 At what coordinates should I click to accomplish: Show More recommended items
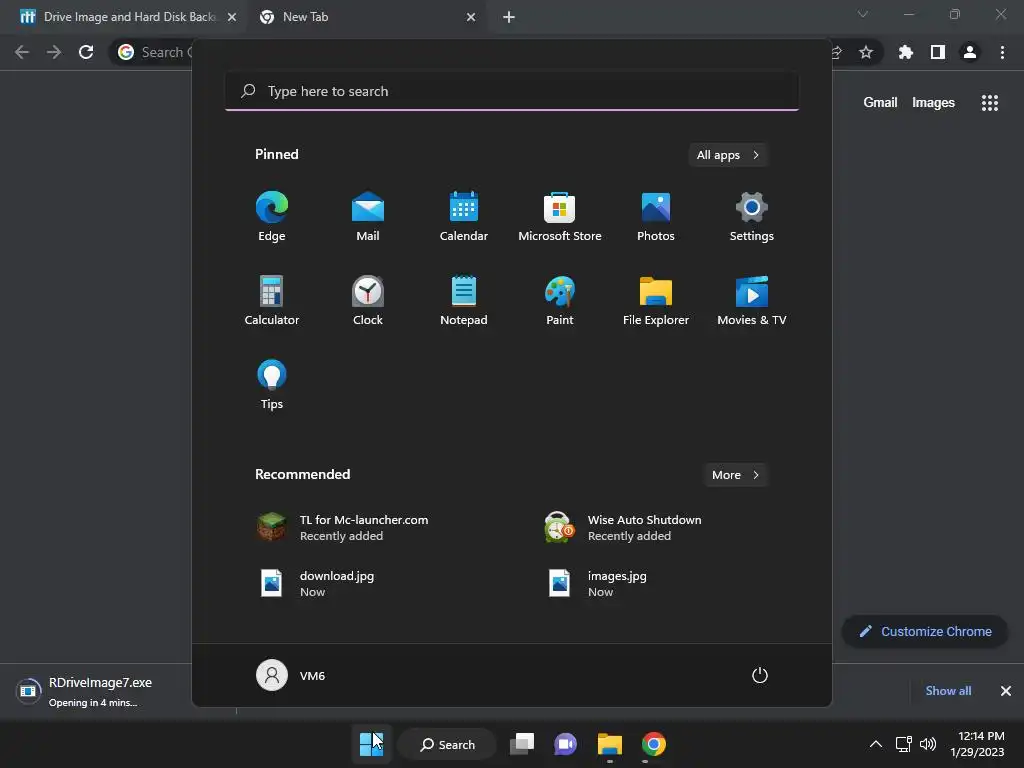click(x=736, y=475)
